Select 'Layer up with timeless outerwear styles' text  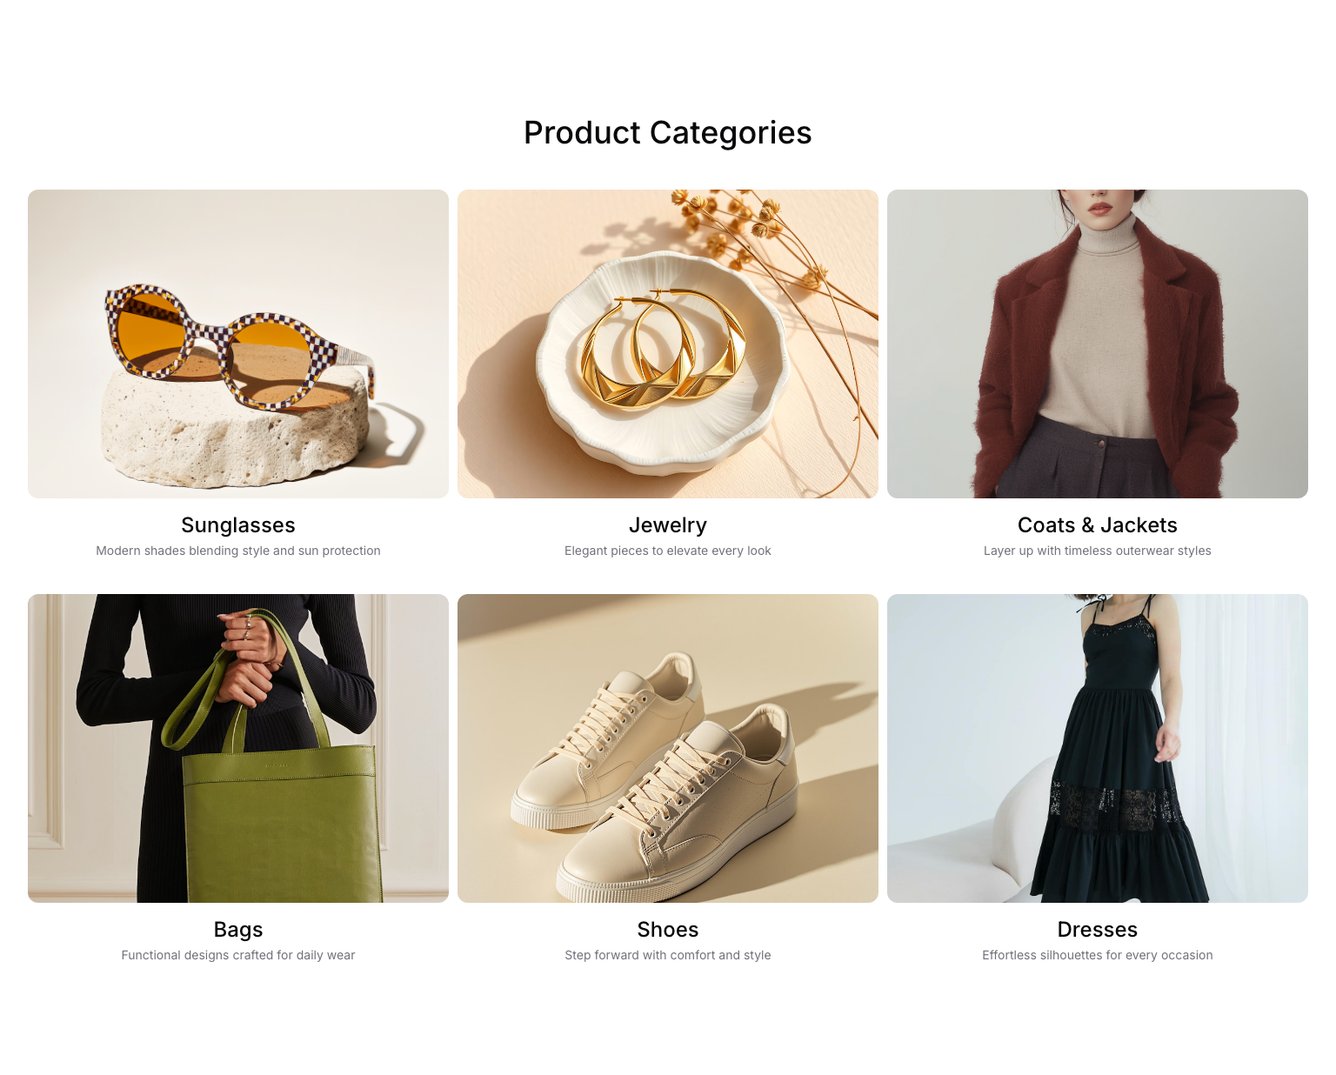[1097, 551]
